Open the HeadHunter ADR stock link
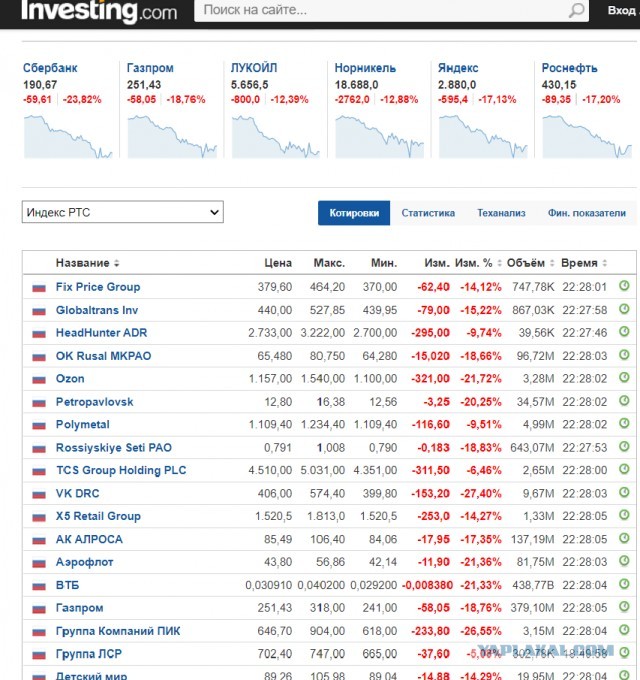The image size is (640, 680). pos(101,333)
